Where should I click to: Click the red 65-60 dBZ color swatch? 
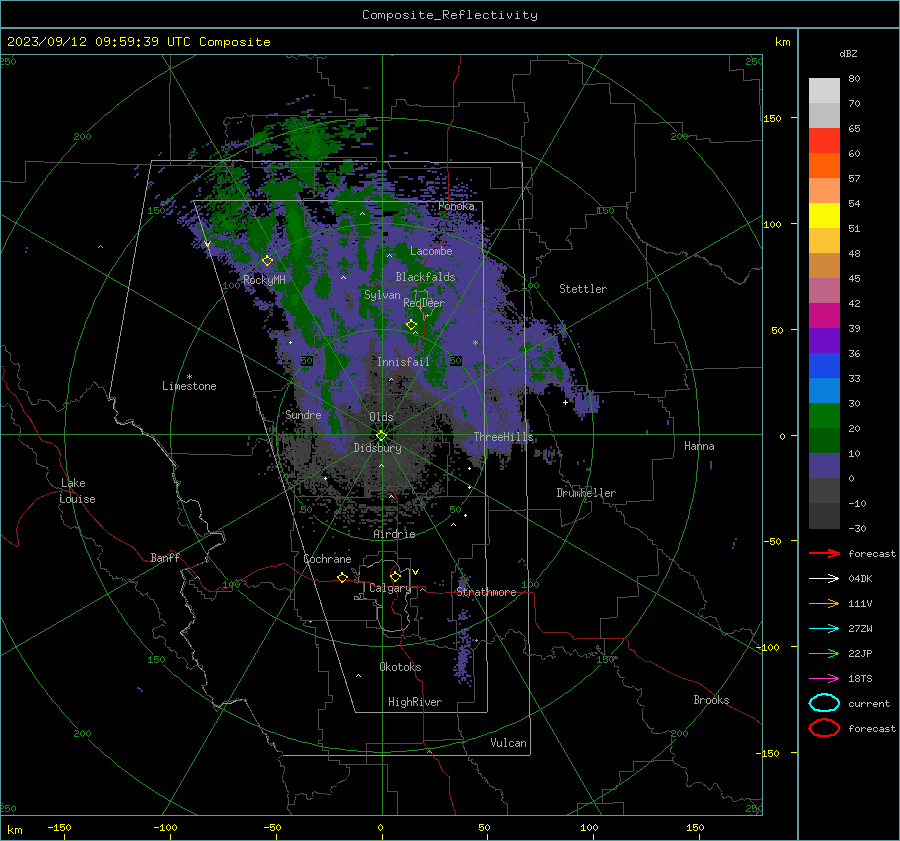tap(824, 141)
